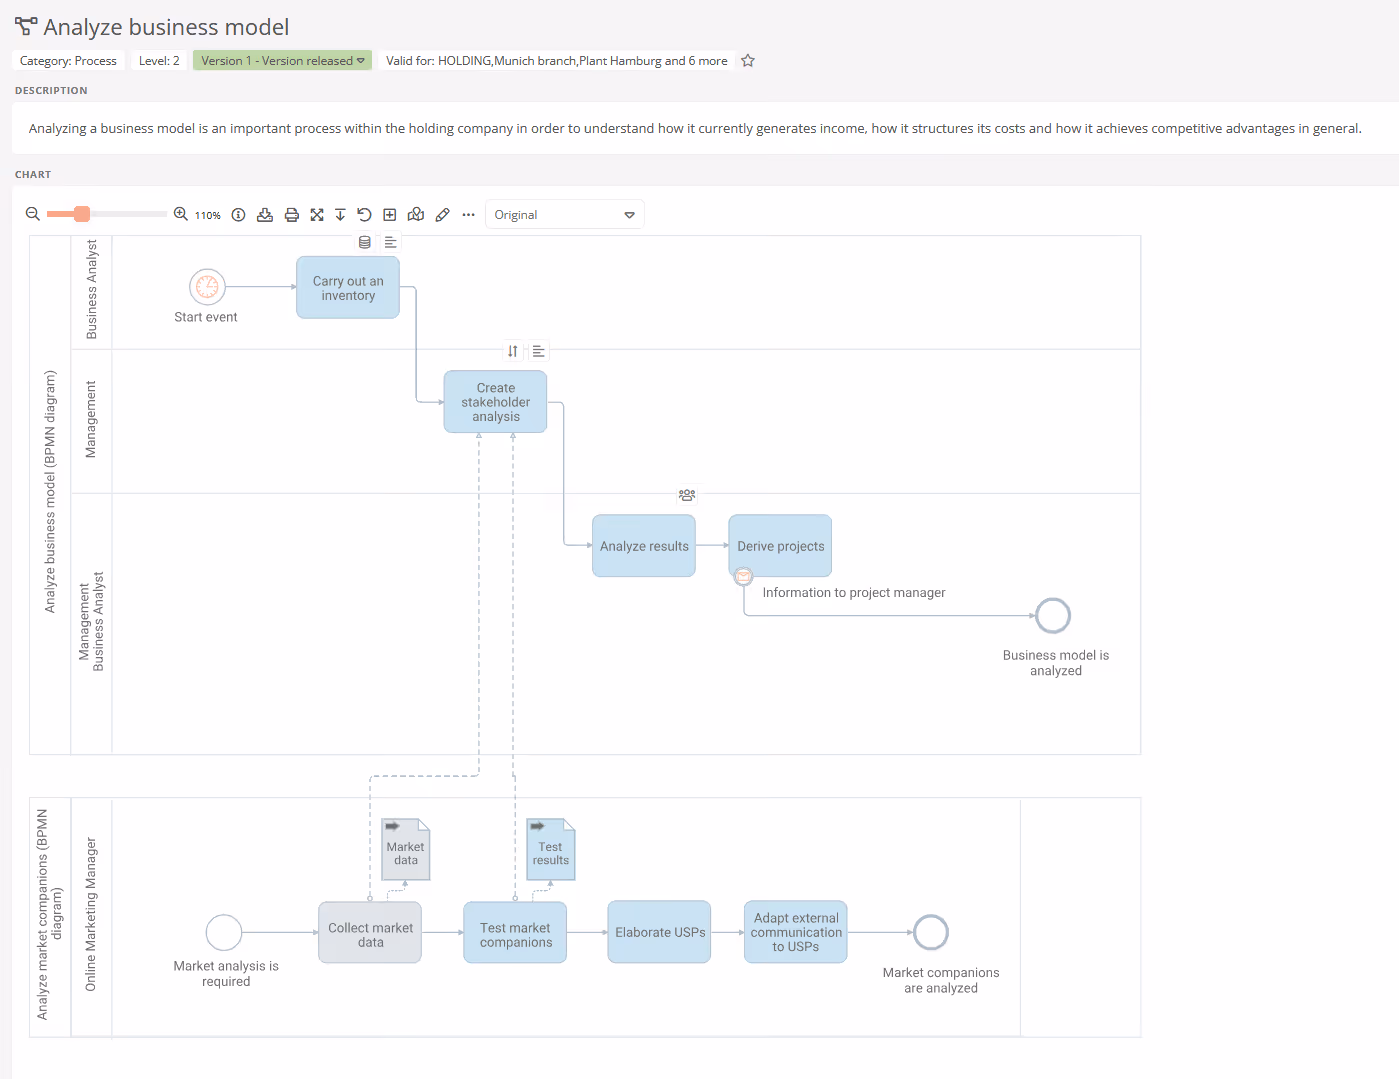Click the download-arrow-to-line icon

(340, 214)
